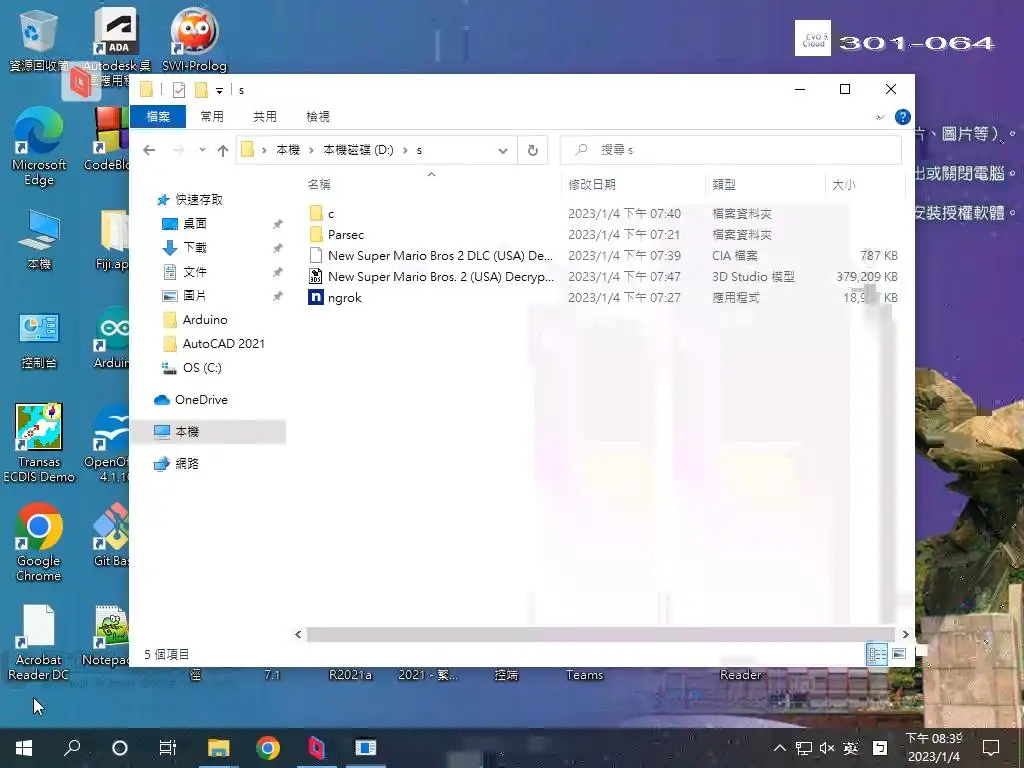Select 桌面 in navigation pane
Viewport: 1024px width, 768px height.
(195, 224)
